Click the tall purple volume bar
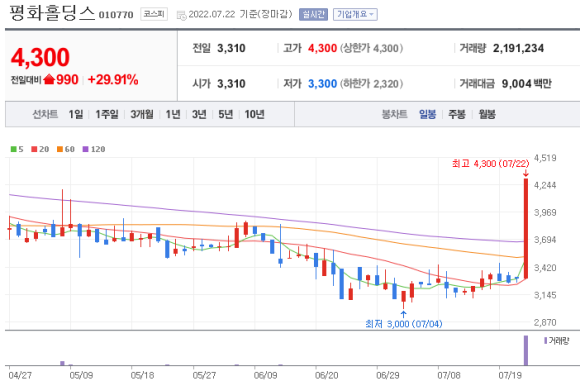 coord(526,350)
